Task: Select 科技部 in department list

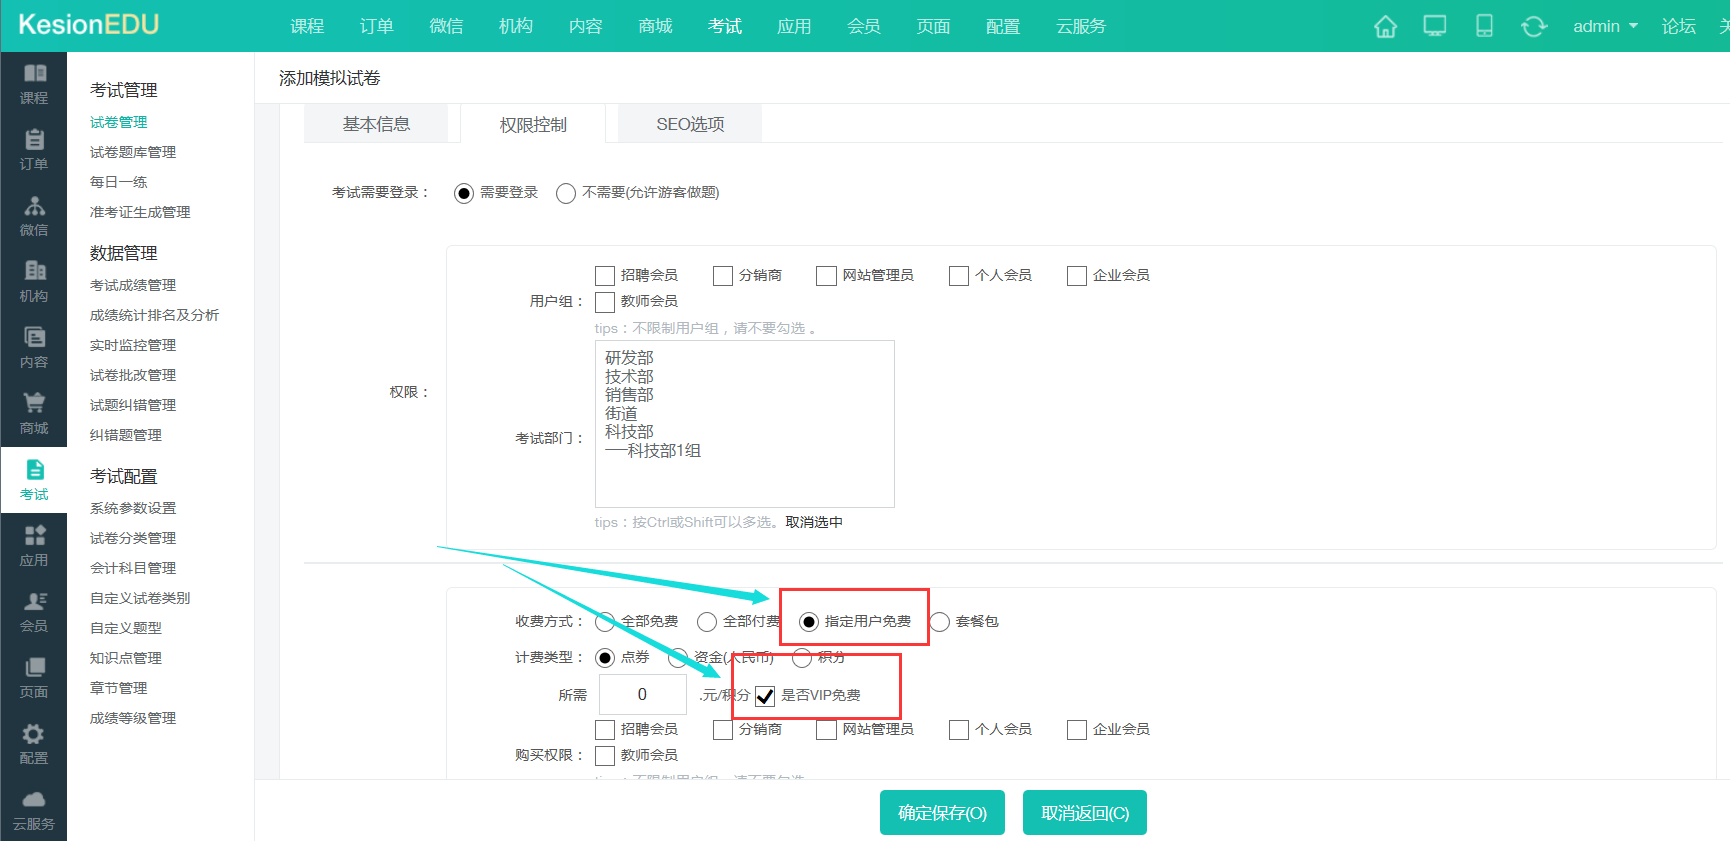Action: click(x=629, y=432)
